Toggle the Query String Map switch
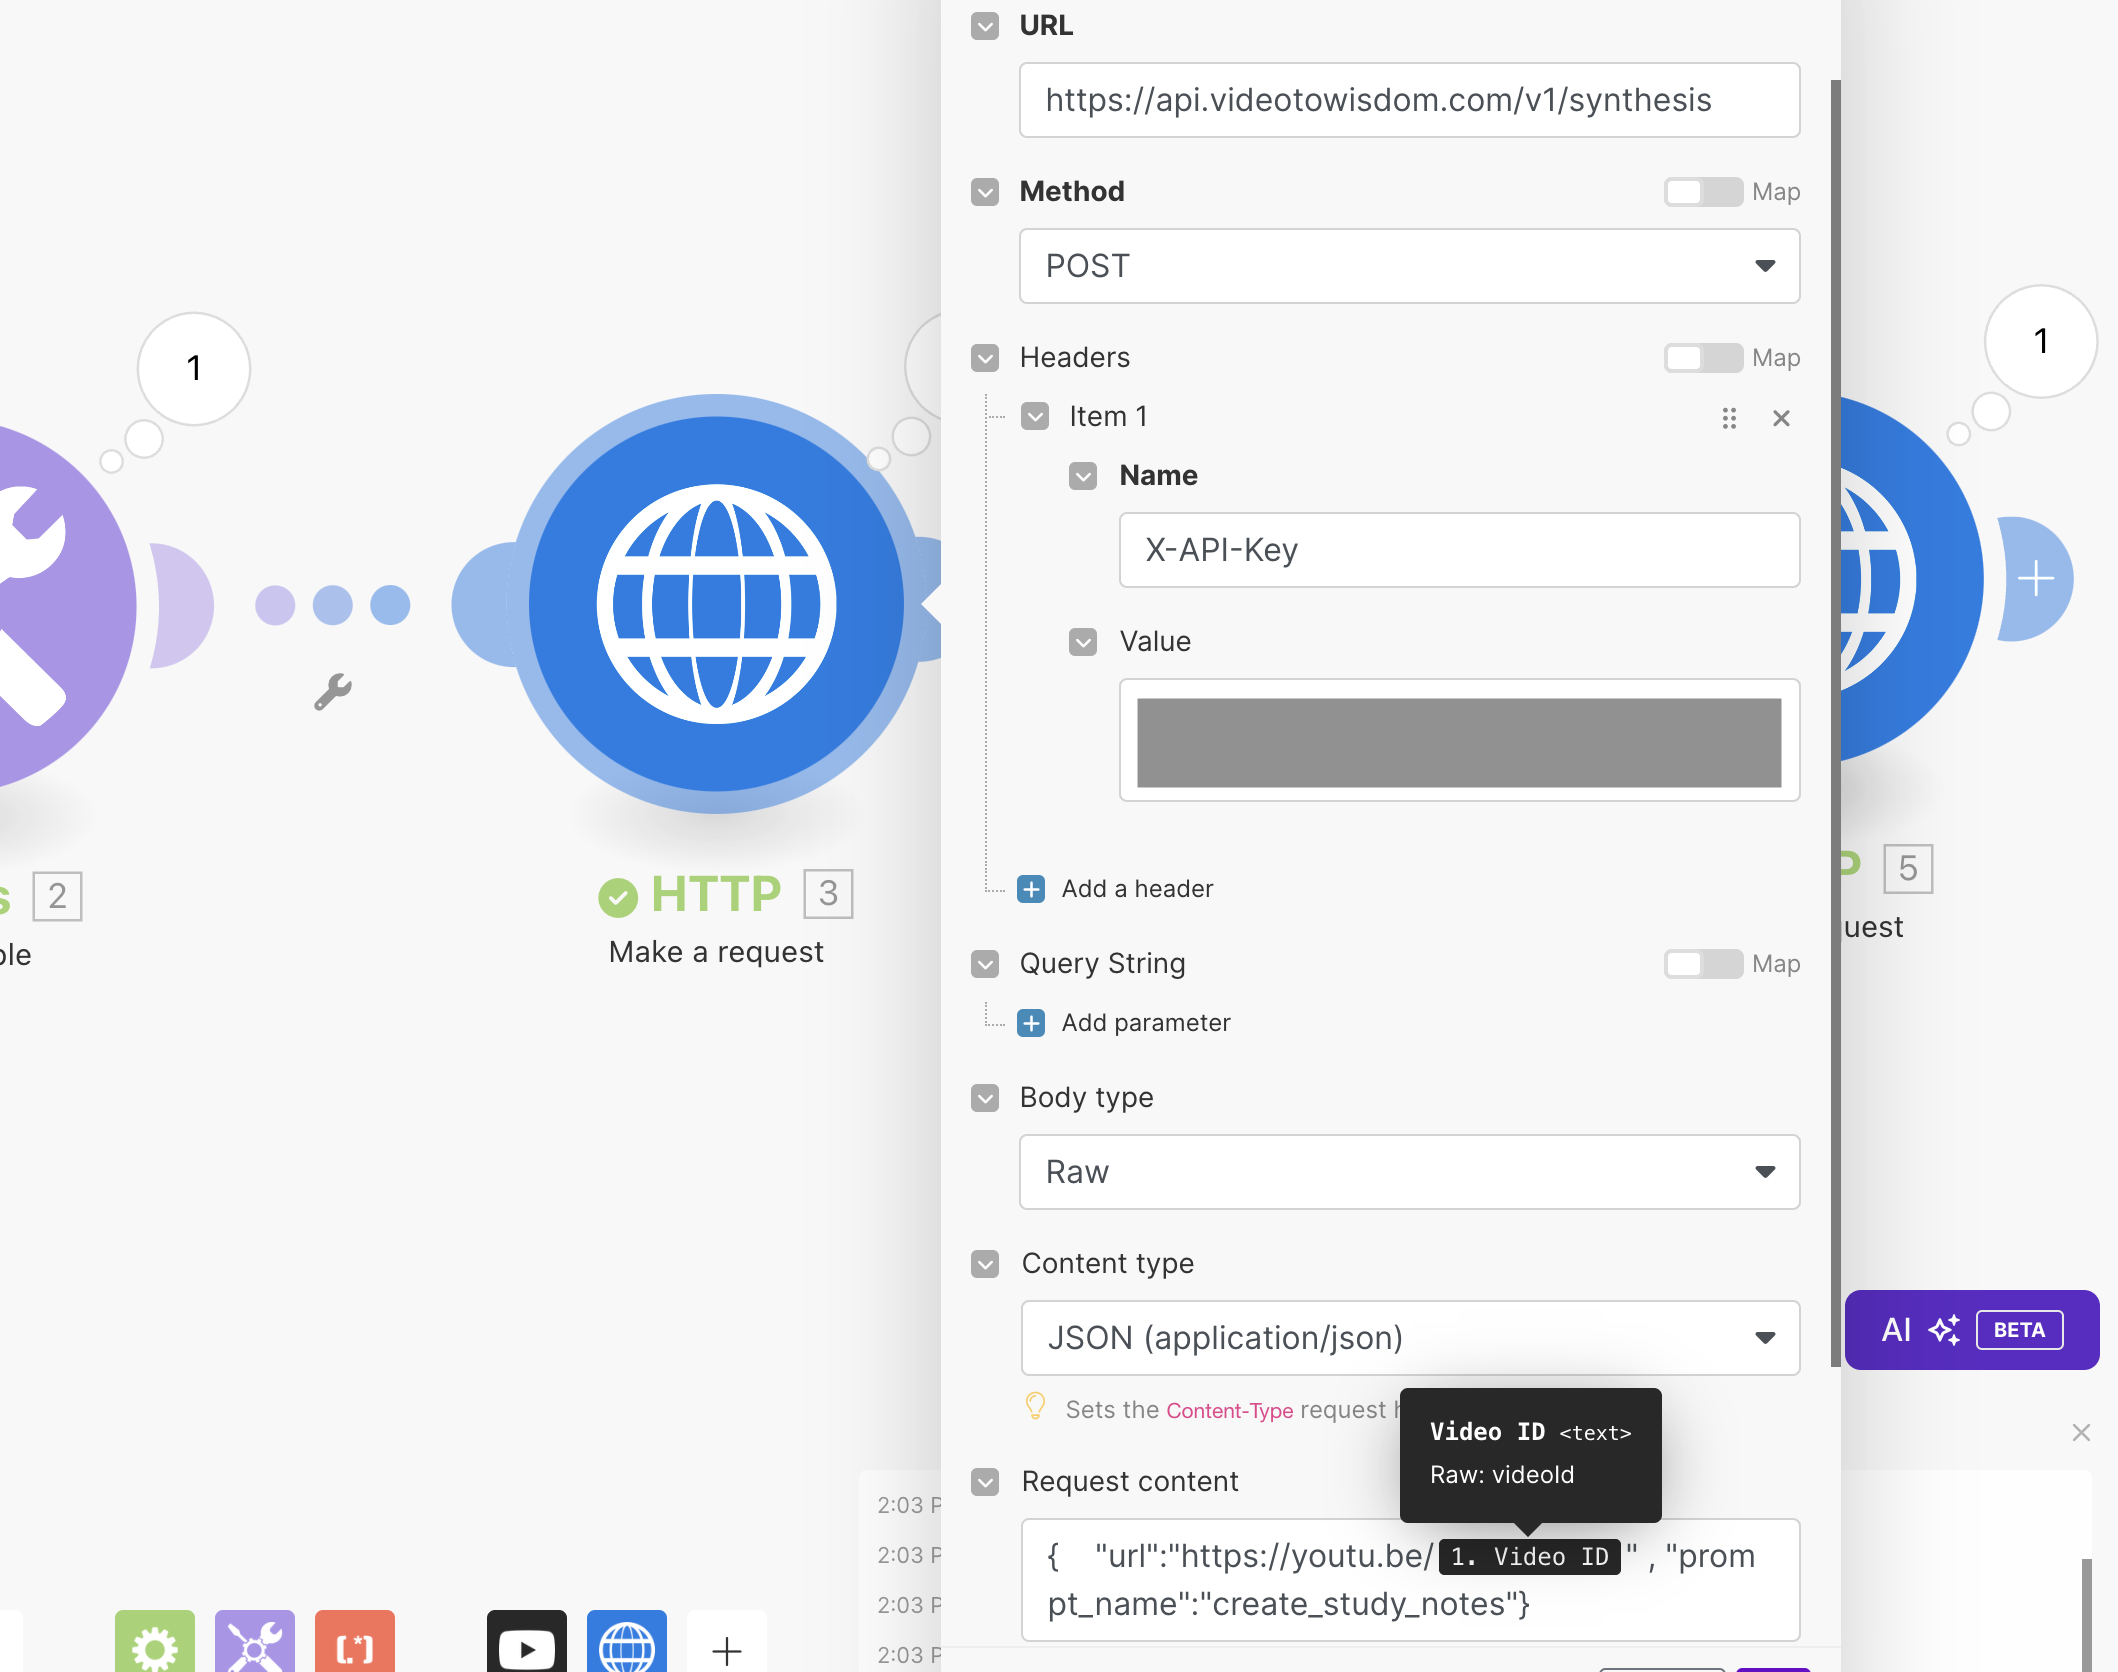Viewport: 2118px width, 1672px height. click(x=1703, y=964)
